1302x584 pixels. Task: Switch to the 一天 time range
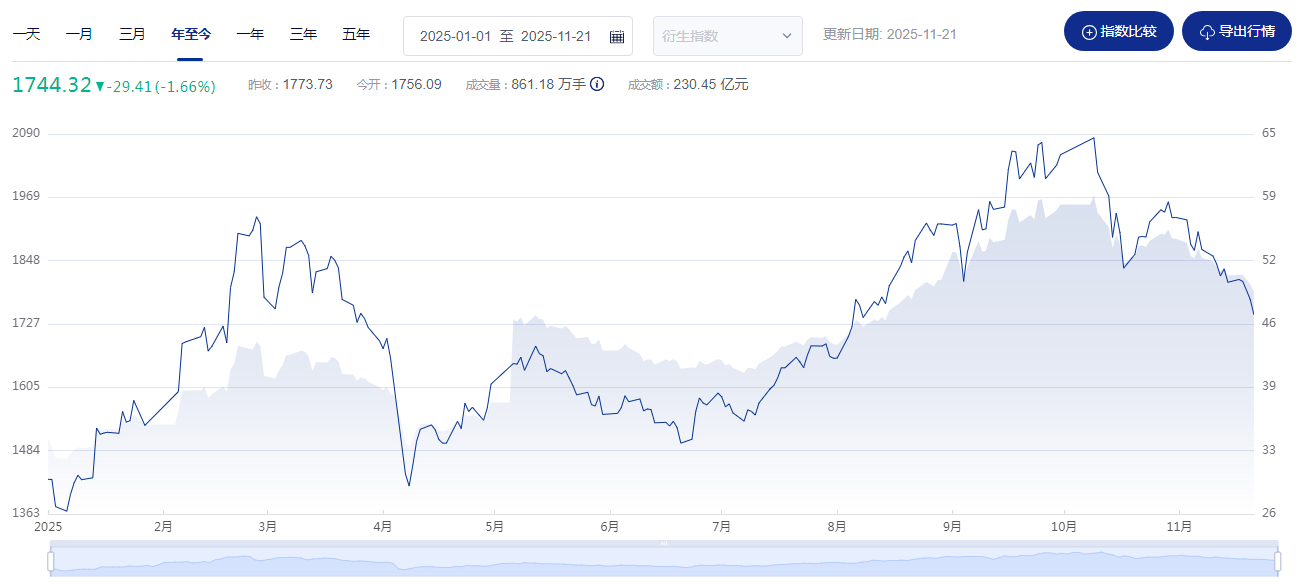coord(26,34)
